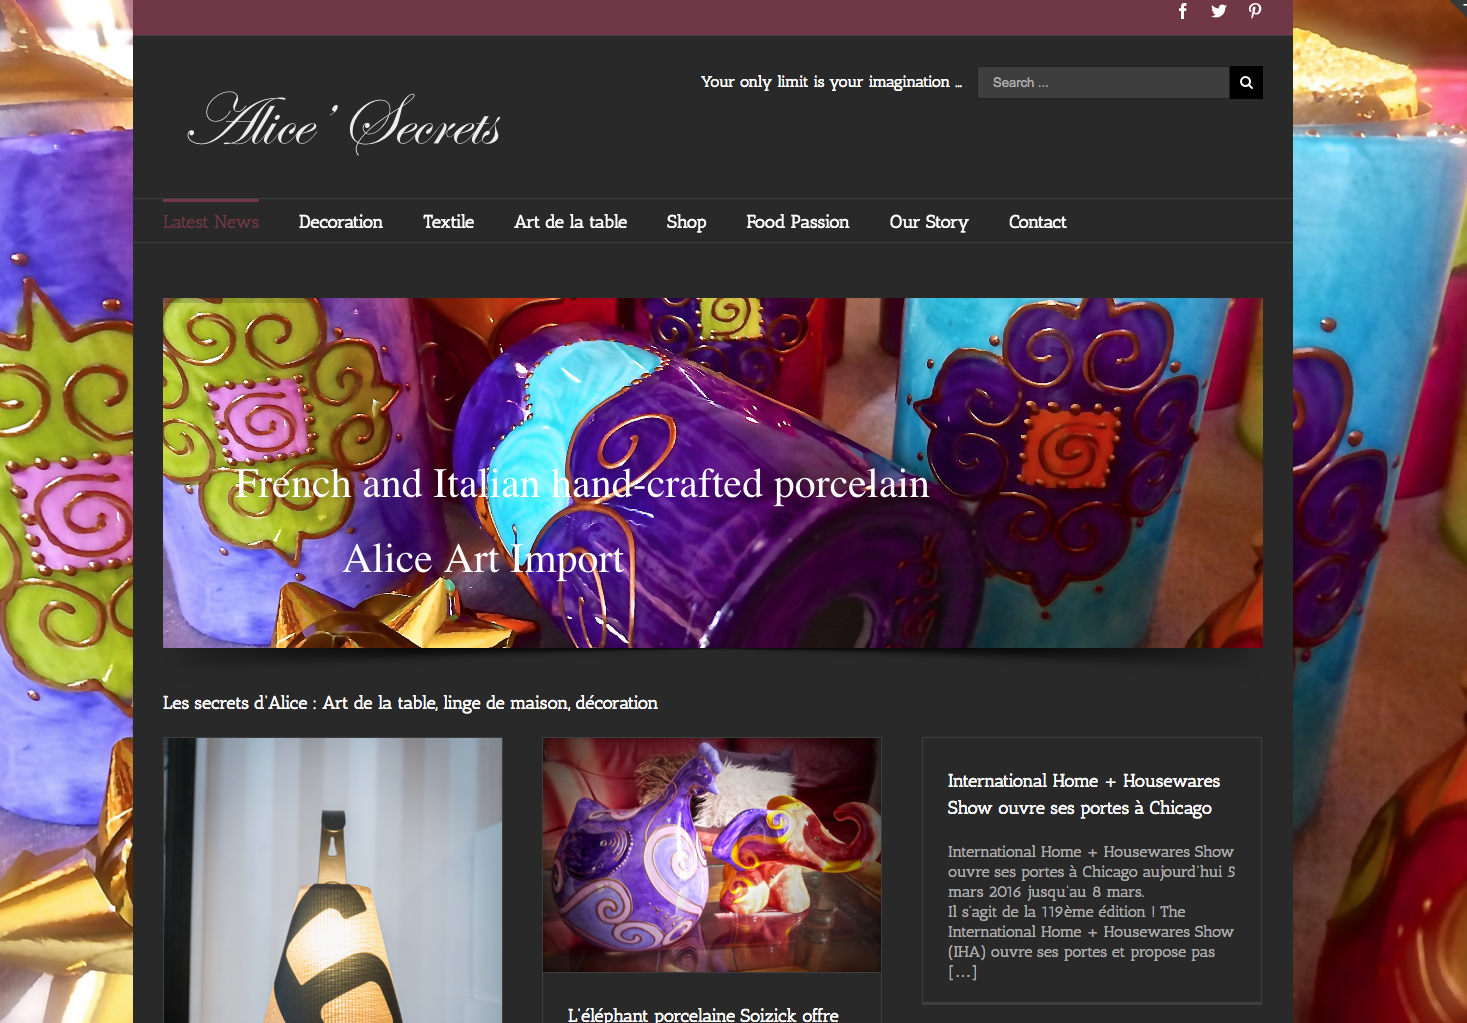Open the Our Story page
Screen dimensions: 1467x1023
pos(929,222)
